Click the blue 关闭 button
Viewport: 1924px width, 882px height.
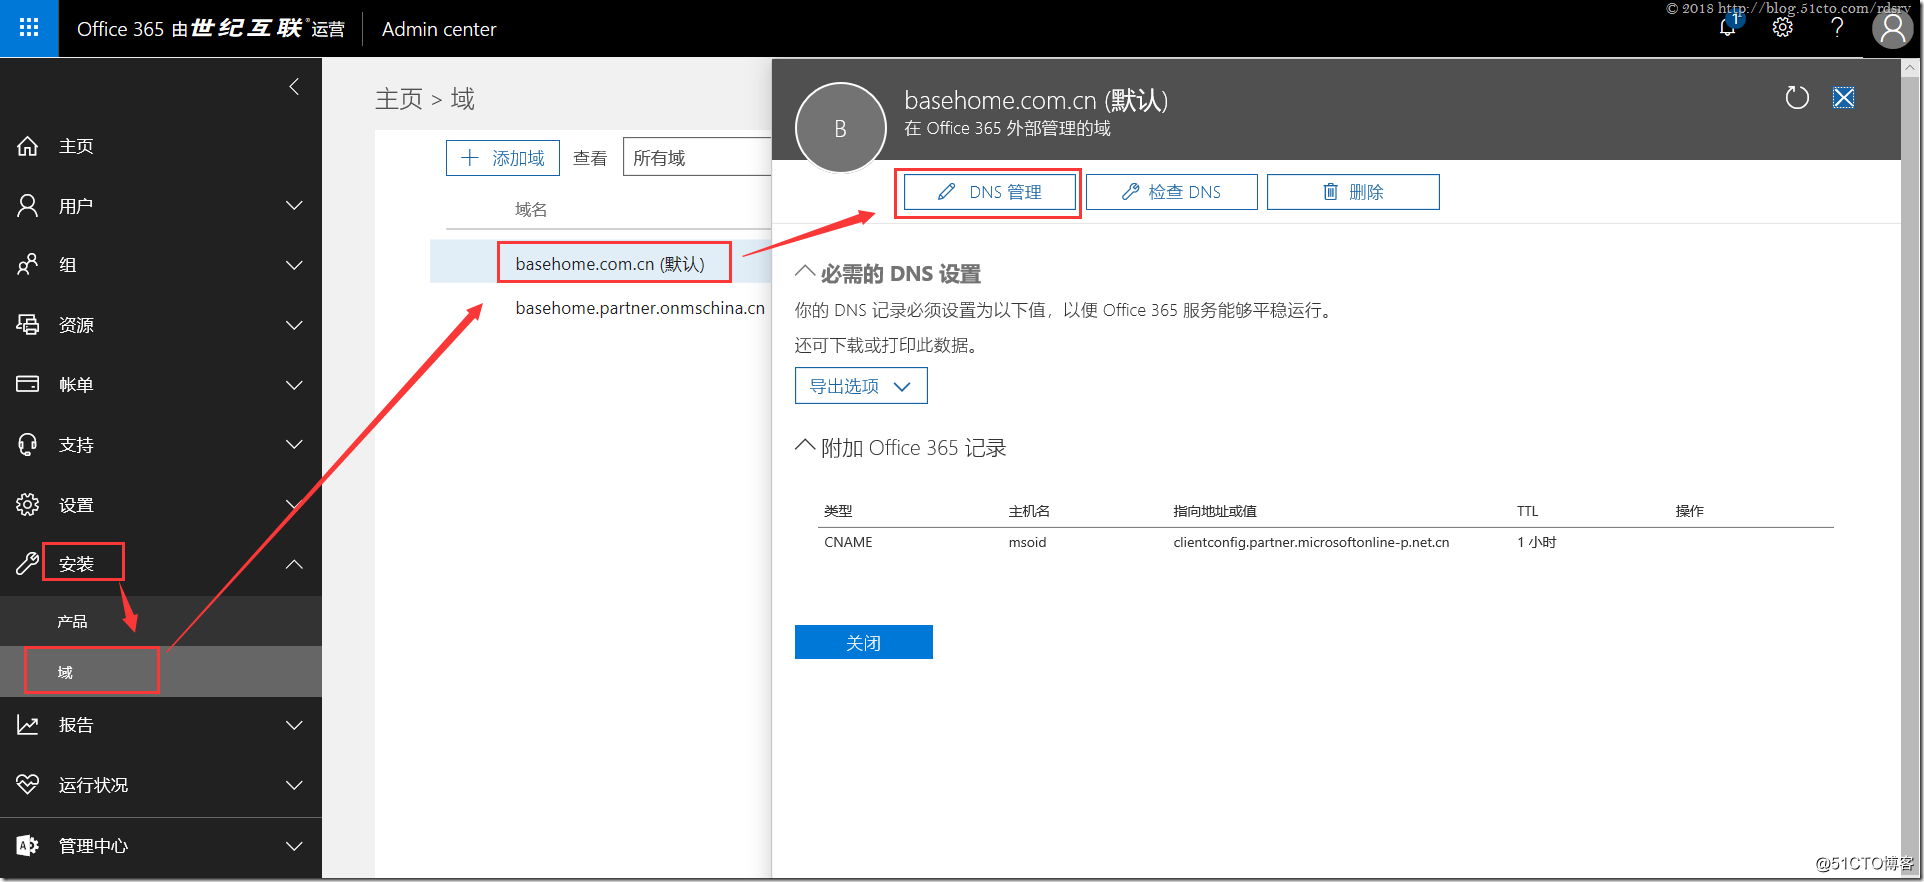point(864,642)
